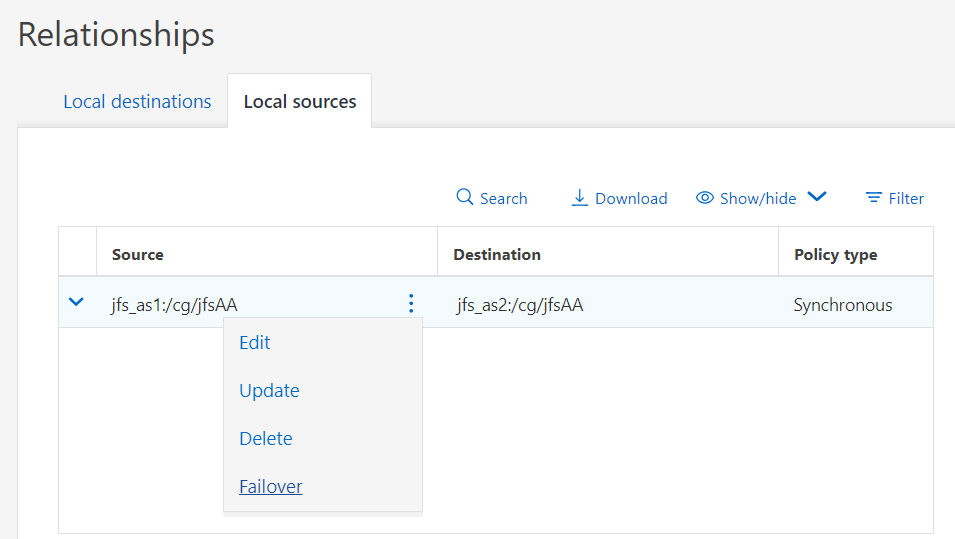
Task: Click the Filter lines icon
Action: [x=874, y=198]
